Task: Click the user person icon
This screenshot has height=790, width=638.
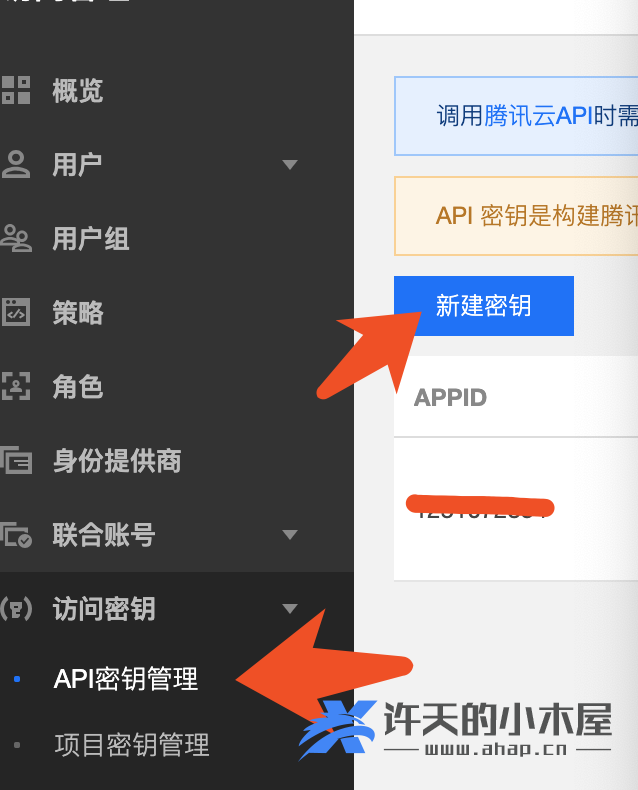Action: (16, 164)
